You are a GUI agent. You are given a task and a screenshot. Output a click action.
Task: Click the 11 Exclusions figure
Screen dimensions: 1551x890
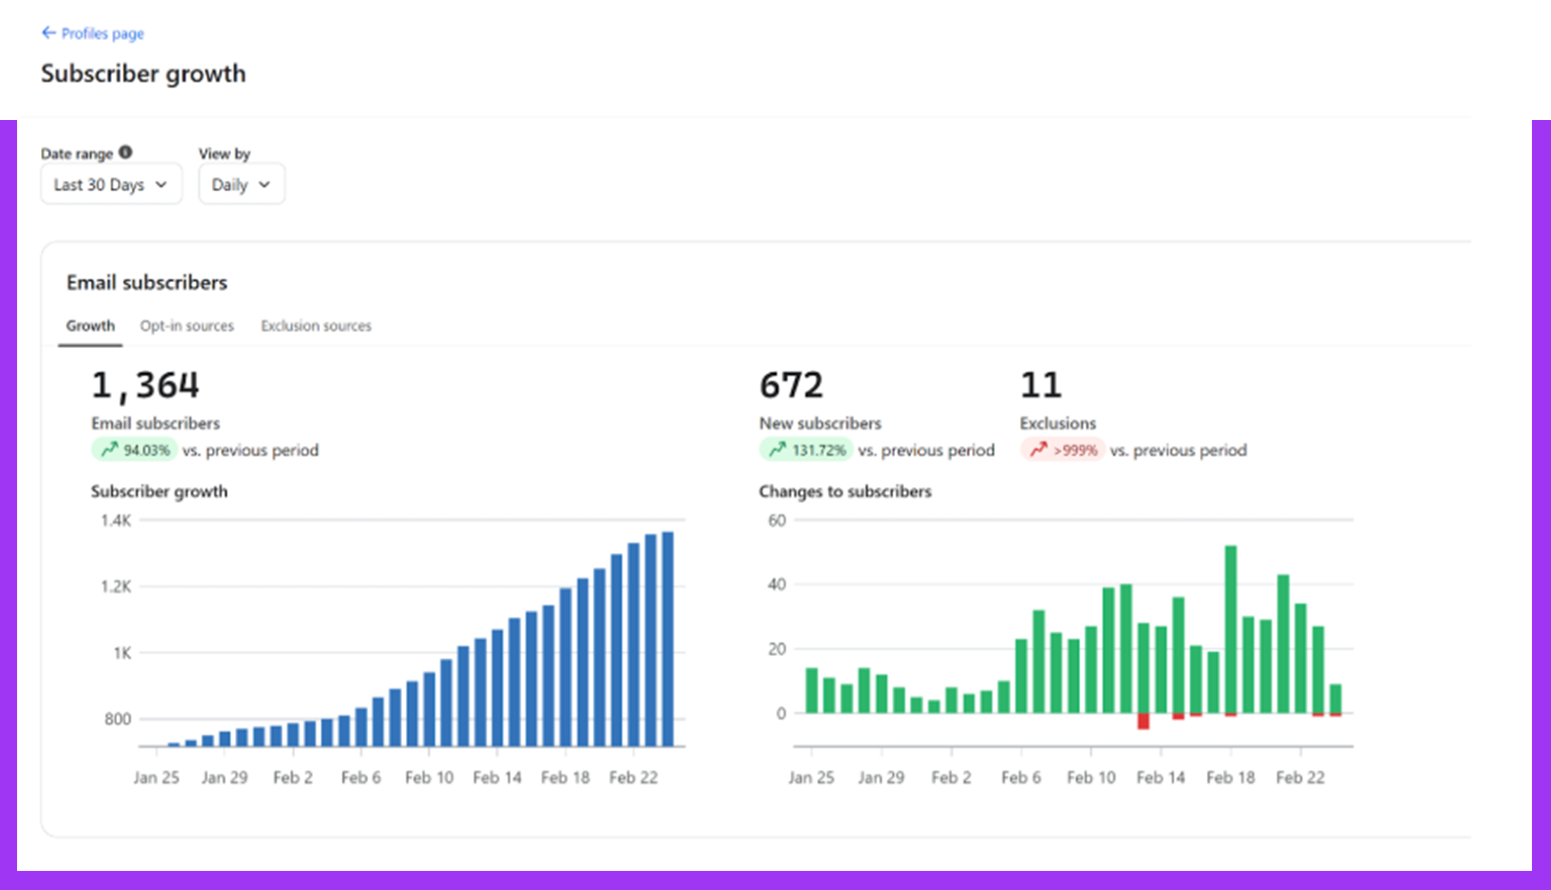click(1040, 386)
